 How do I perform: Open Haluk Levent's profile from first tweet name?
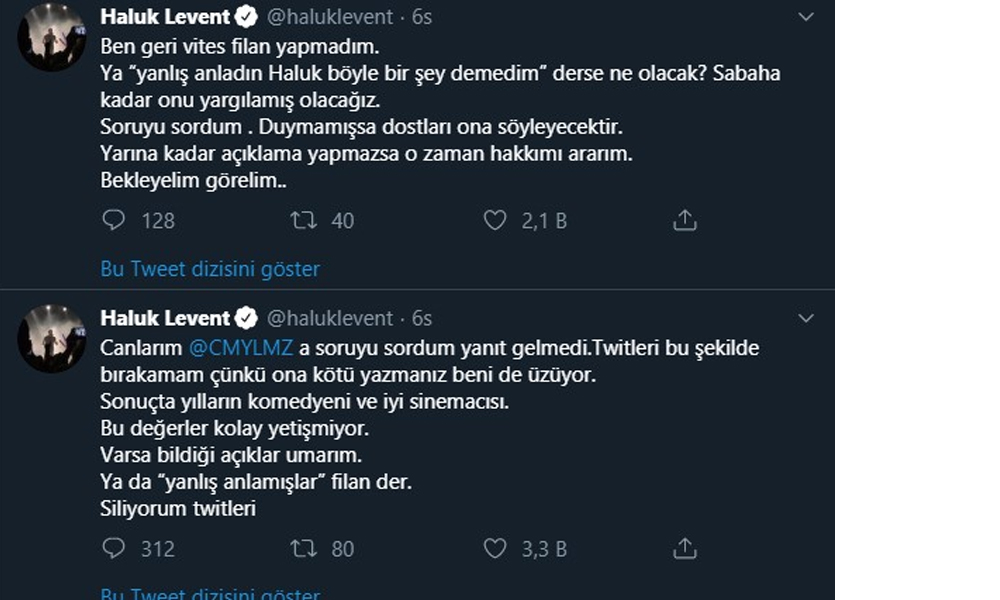click(165, 17)
